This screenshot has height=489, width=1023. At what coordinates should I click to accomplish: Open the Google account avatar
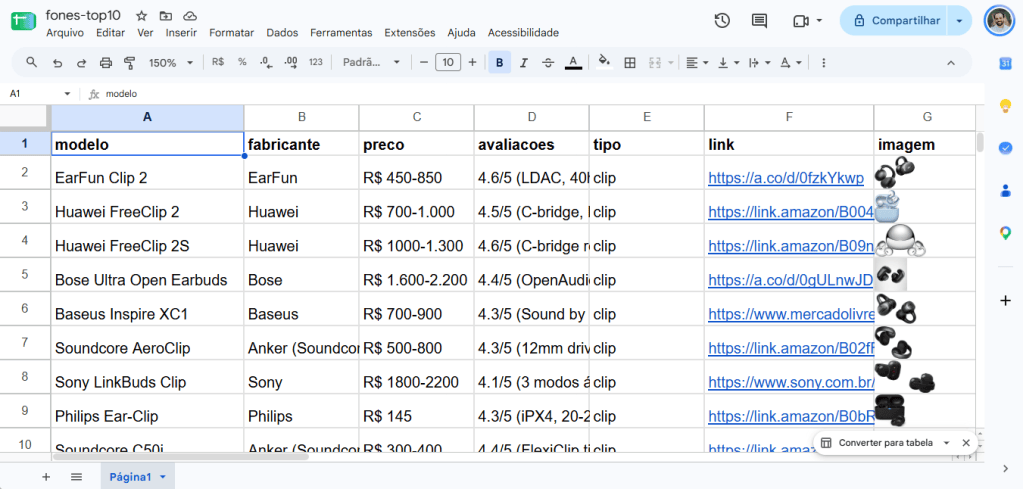[998, 21]
